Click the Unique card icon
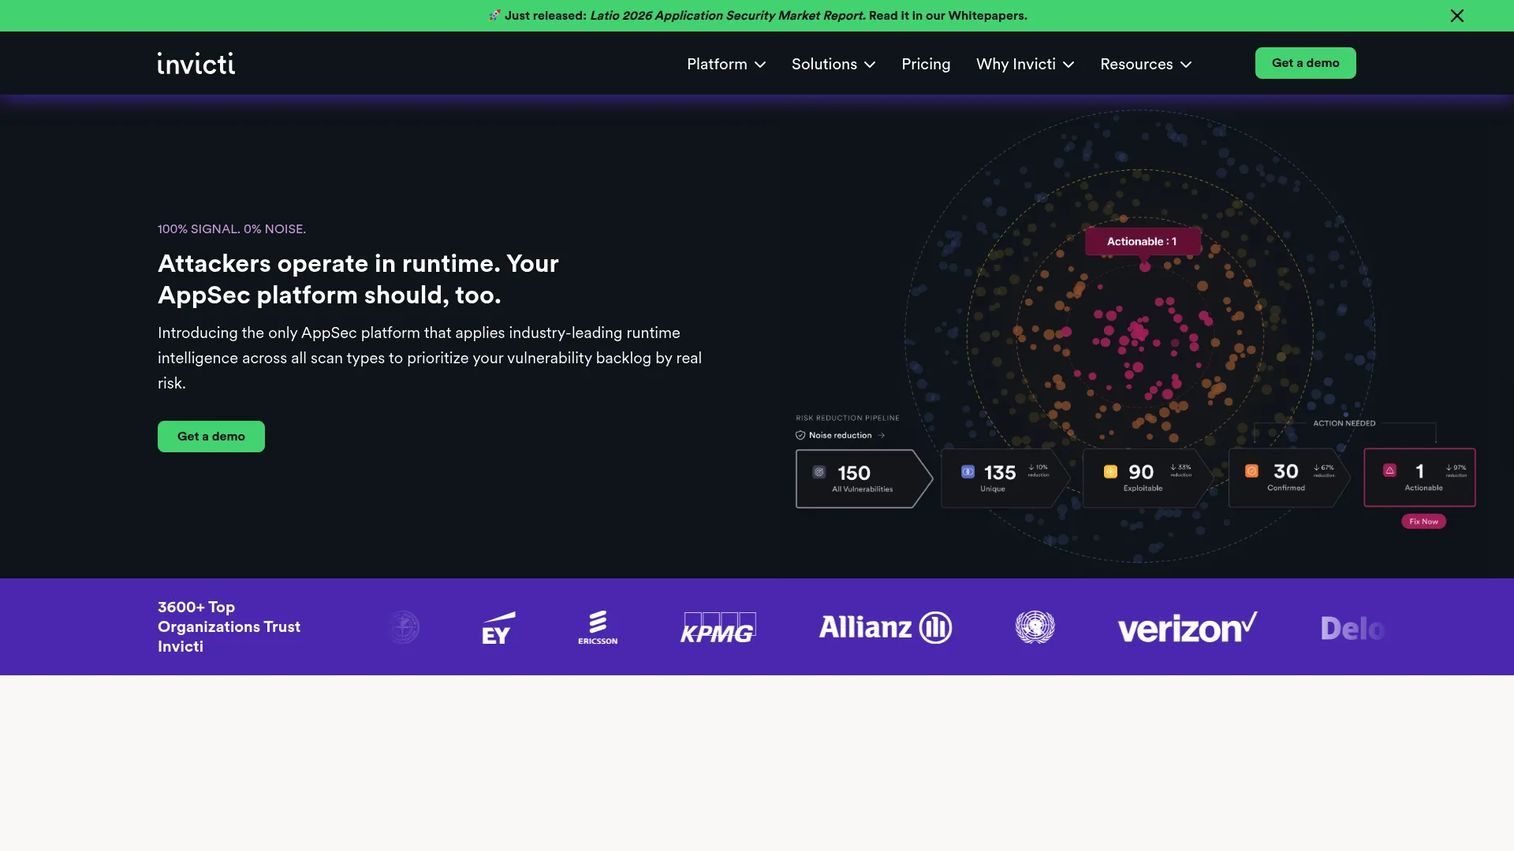 pos(968,472)
